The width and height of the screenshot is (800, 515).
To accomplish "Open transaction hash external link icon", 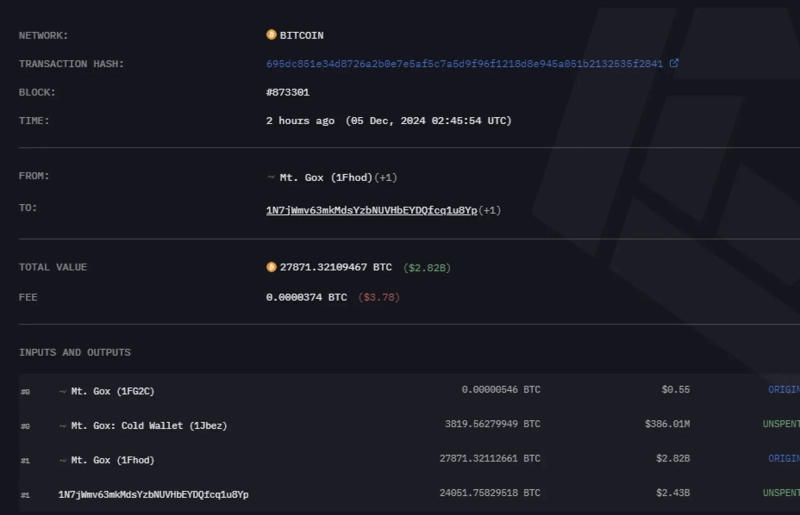I will 674,63.
